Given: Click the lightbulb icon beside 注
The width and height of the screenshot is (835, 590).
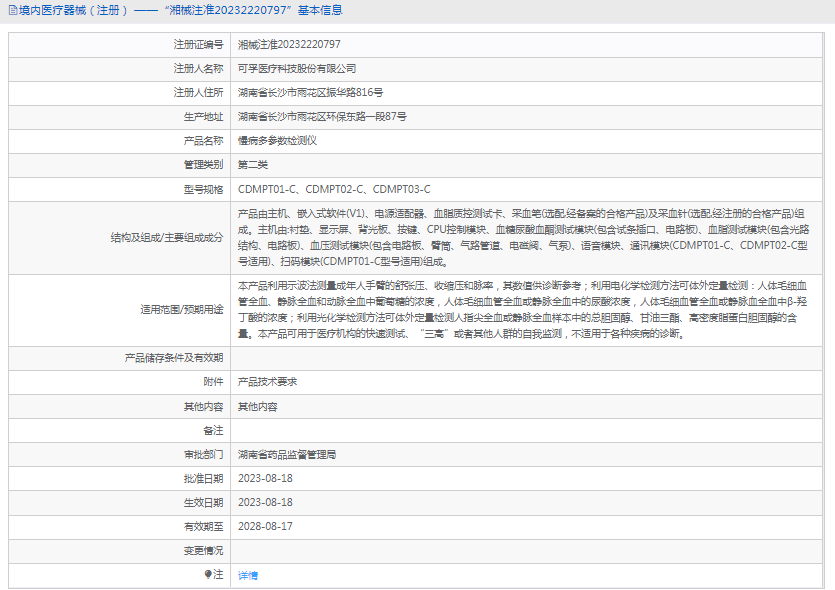Looking at the screenshot, I should (x=208, y=574).
